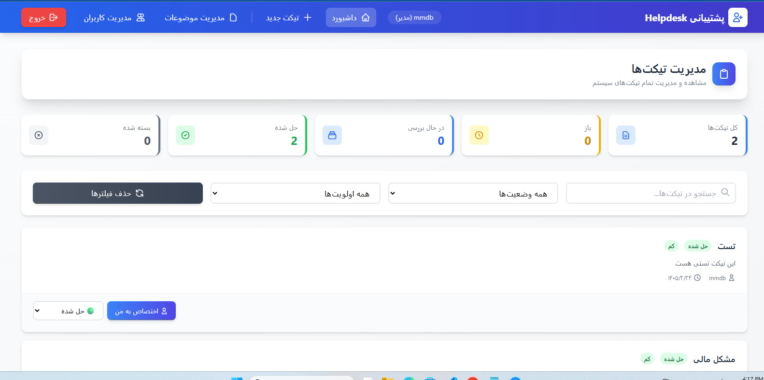The width and height of the screenshot is (764, 380).
Task: Focus the جستجو در تیکت‌ها search field
Action: (x=651, y=193)
